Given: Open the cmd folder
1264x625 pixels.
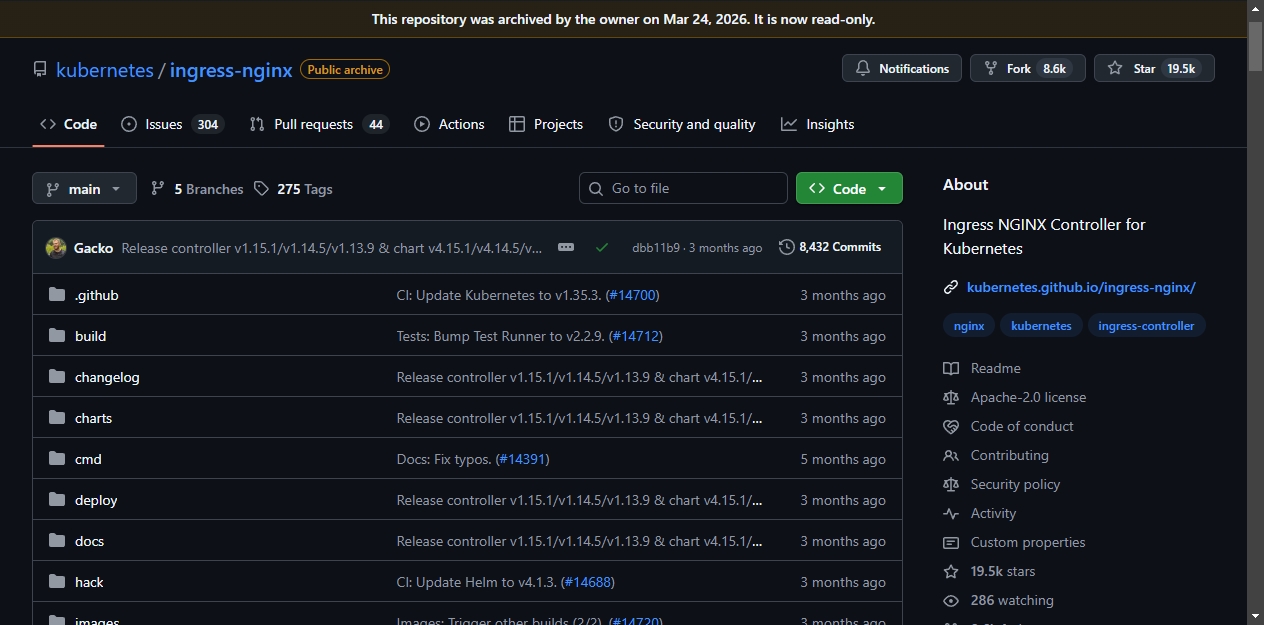Looking at the screenshot, I should [88, 459].
